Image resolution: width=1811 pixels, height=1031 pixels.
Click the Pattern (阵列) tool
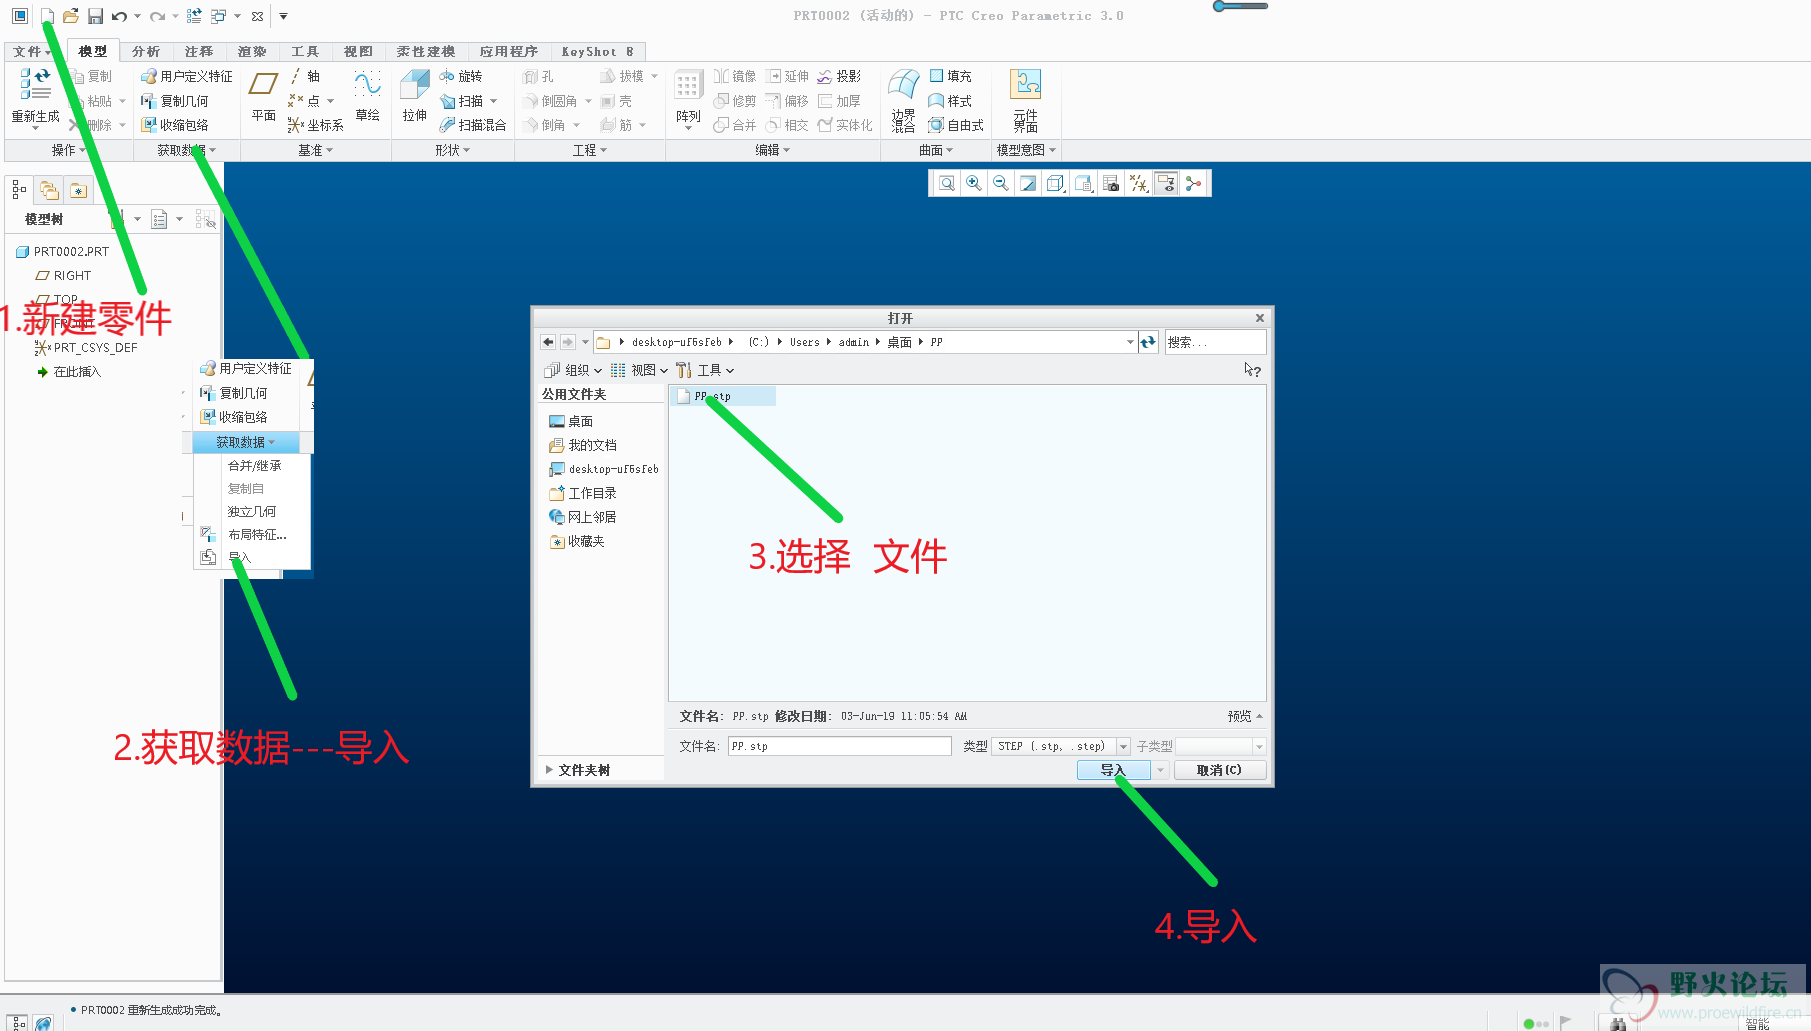(x=688, y=98)
